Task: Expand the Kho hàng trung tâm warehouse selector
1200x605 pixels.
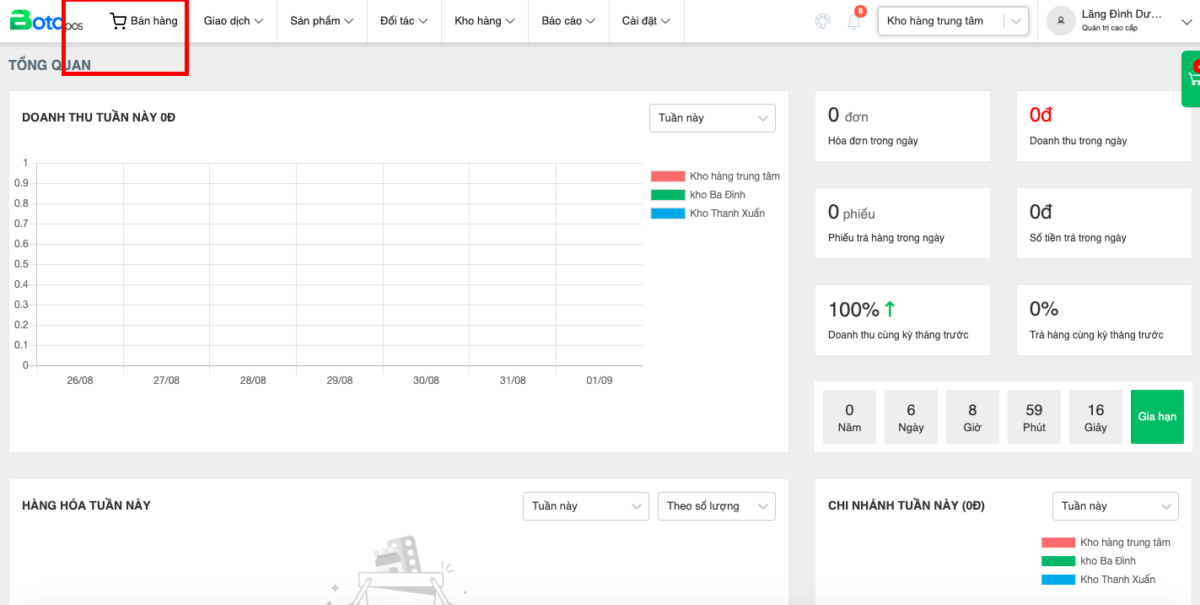Action: 952,21
